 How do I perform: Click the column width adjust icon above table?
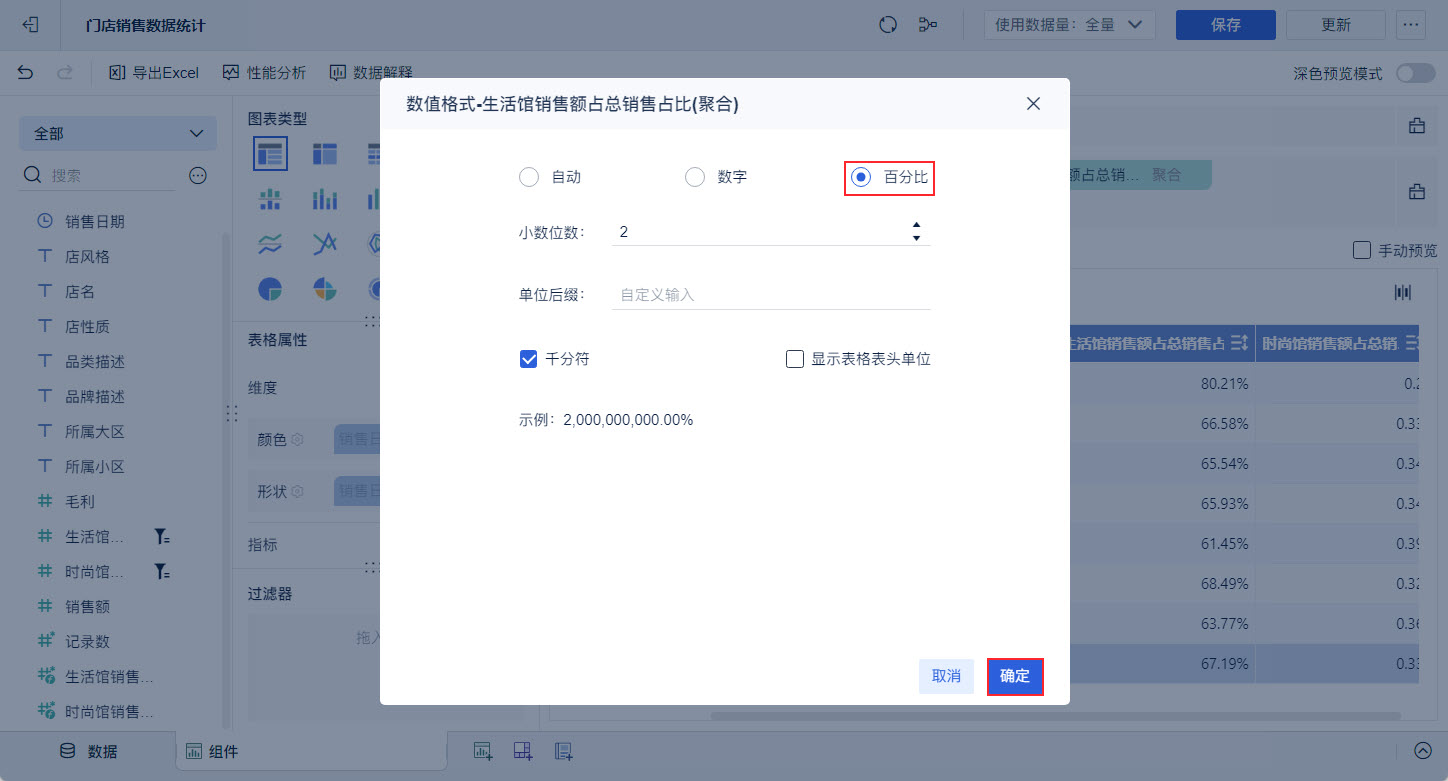(x=1403, y=292)
